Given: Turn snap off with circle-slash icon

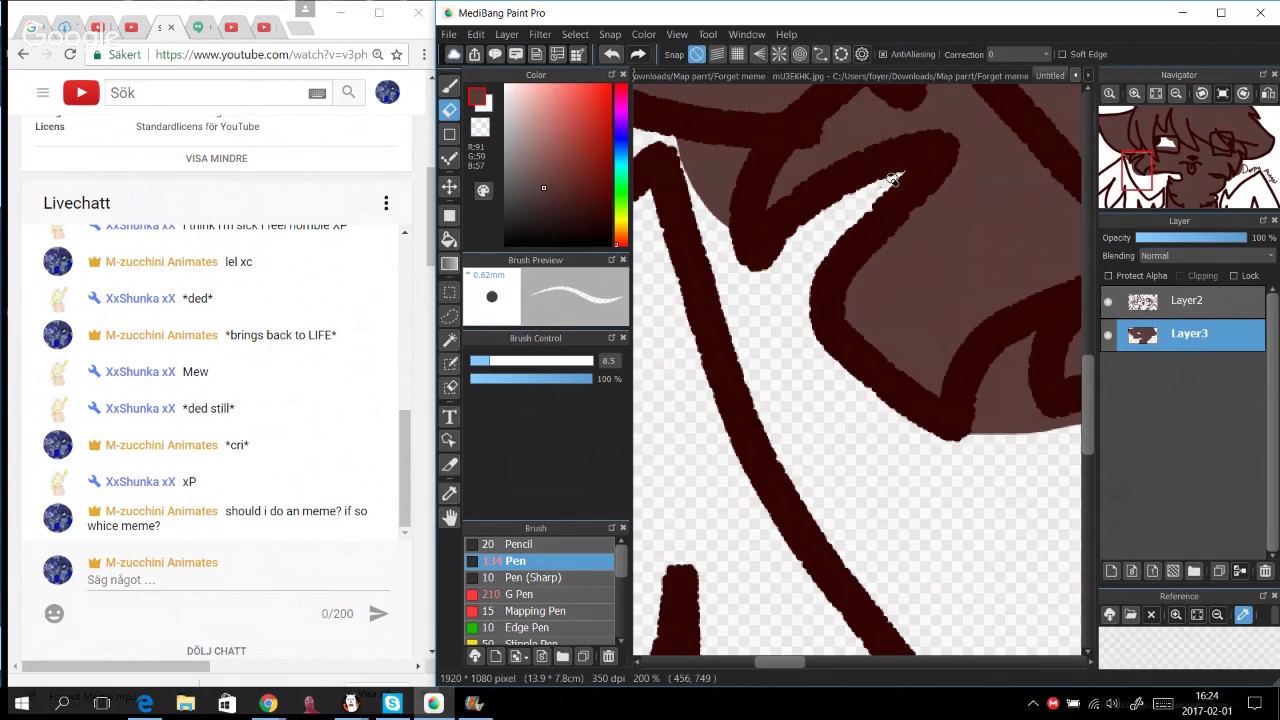Looking at the screenshot, I should tap(697, 54).
